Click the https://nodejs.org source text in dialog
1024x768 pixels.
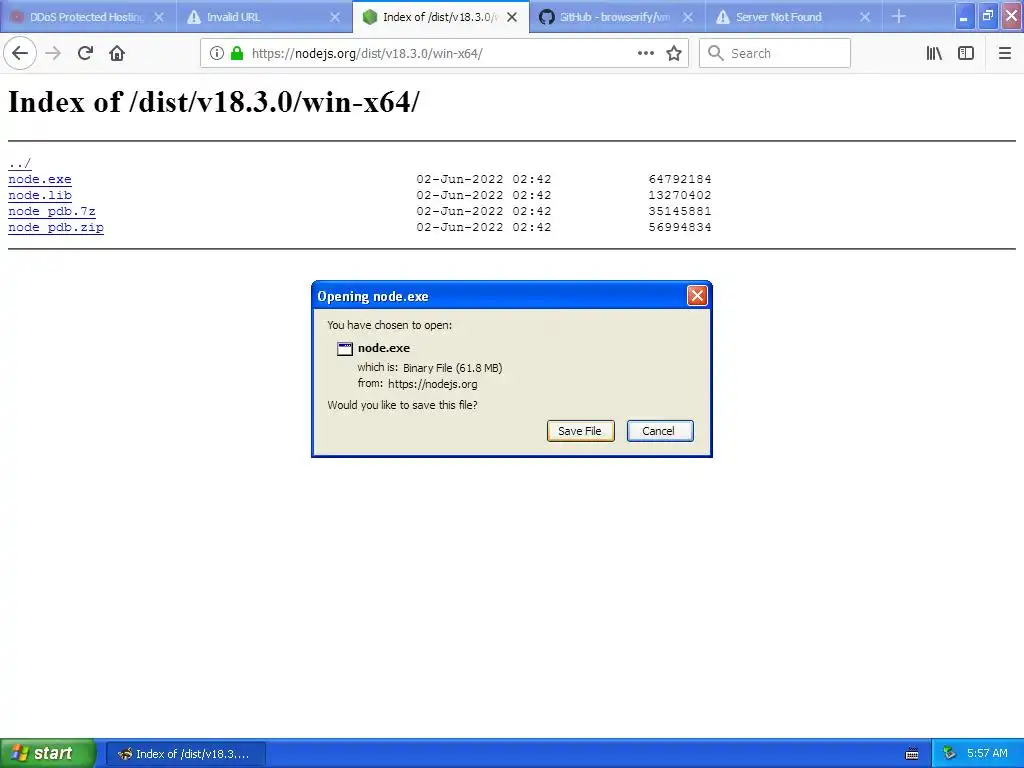point(432,384)
